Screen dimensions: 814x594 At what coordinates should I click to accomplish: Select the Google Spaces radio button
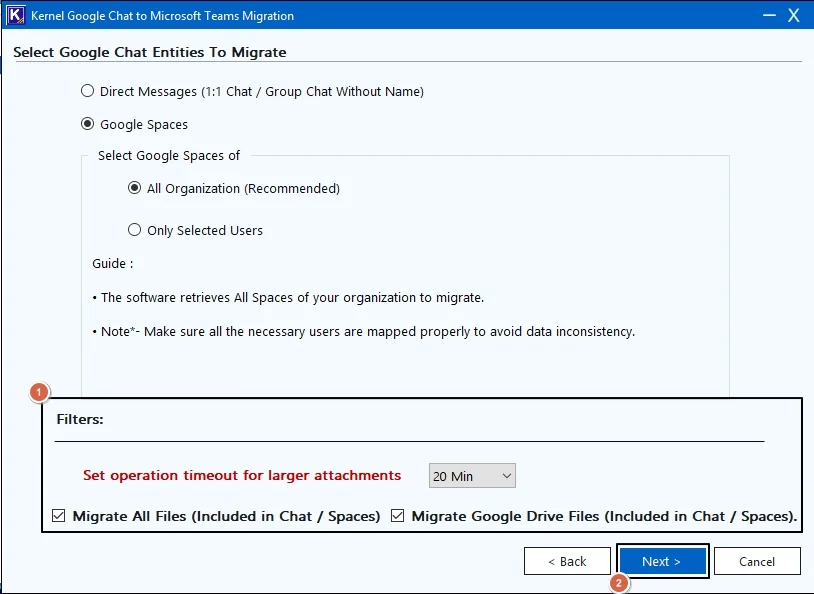[x=88, y=124]
